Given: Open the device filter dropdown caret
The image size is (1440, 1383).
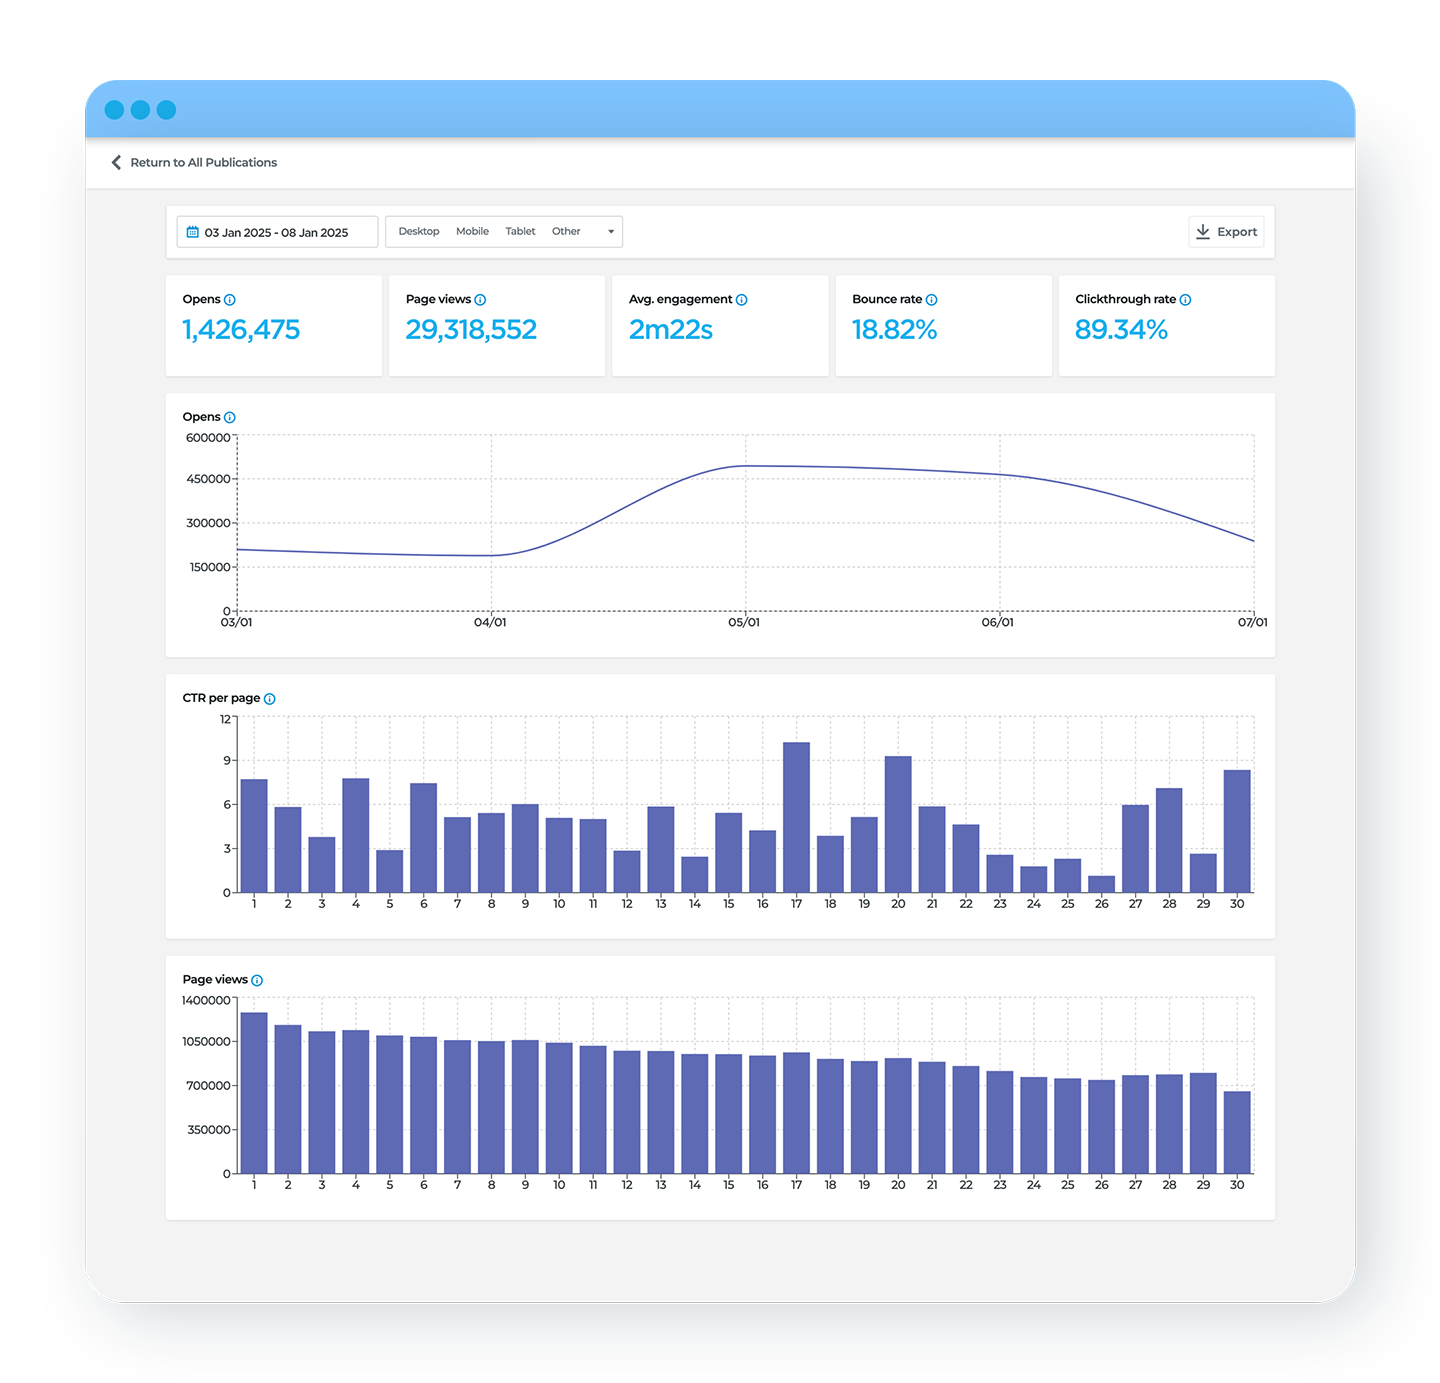Looking at the screenshot, I should pyautogui.click(x=611, y=231).
